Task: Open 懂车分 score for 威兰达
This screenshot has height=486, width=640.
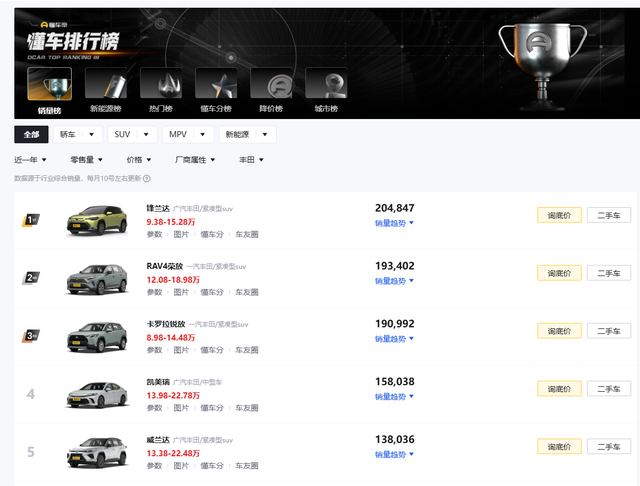Action: [x=212, y=466]
